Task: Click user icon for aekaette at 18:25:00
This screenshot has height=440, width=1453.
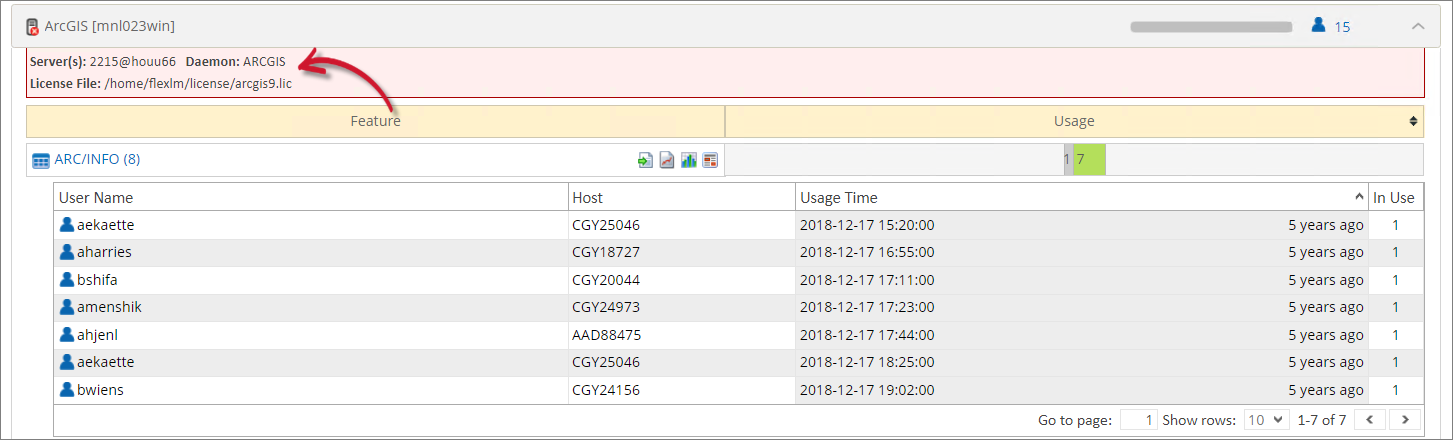Action: click(x=67, y=362)
